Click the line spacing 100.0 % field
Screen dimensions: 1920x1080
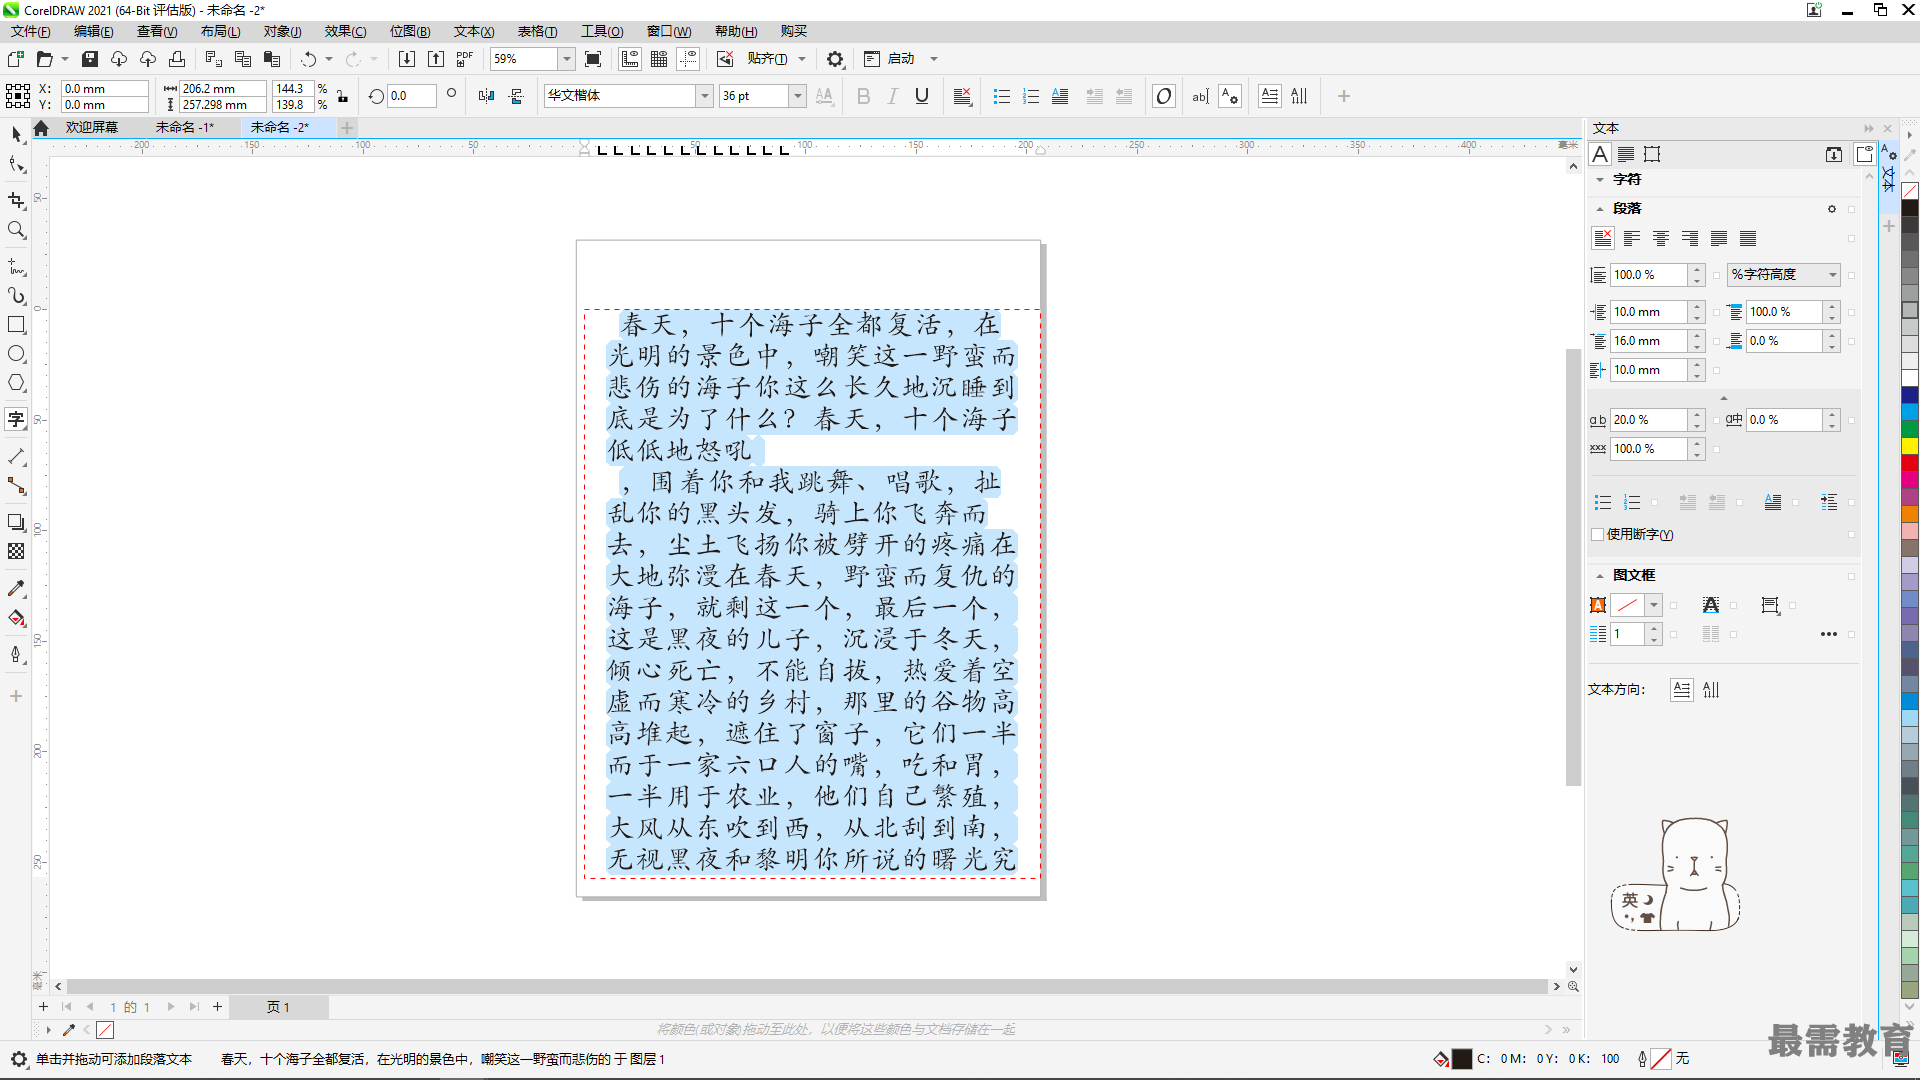1648,274
